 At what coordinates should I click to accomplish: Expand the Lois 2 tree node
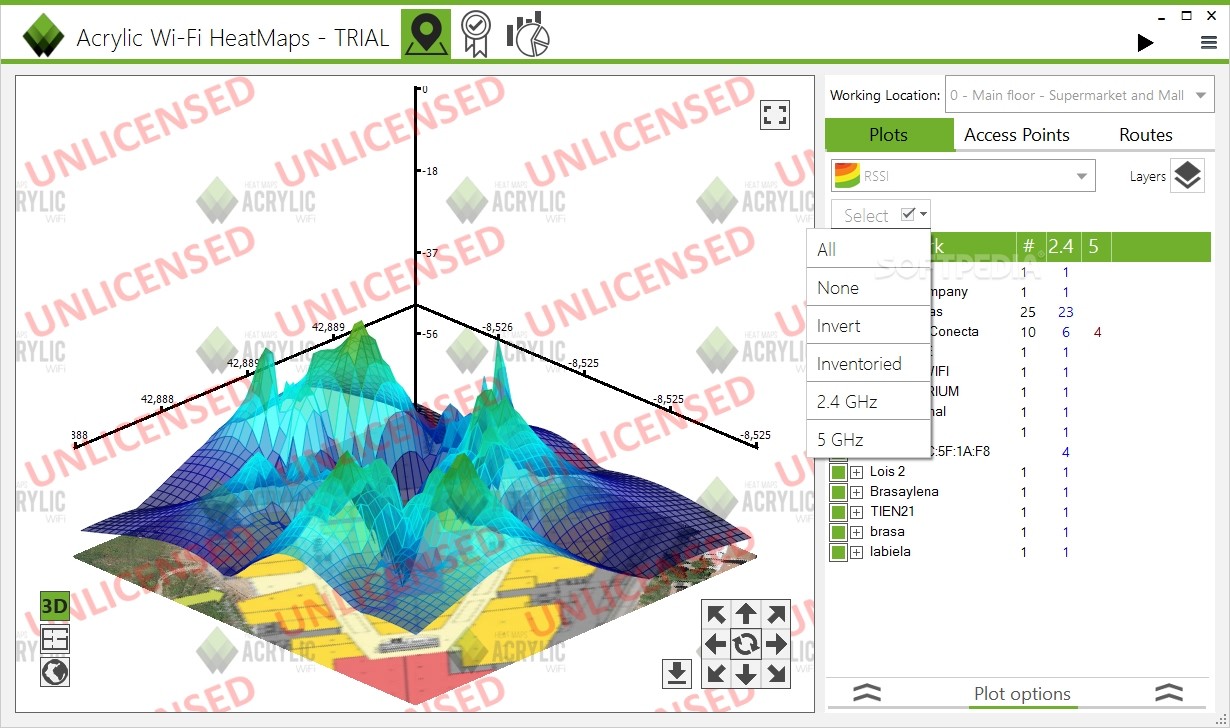coord(857,472)
